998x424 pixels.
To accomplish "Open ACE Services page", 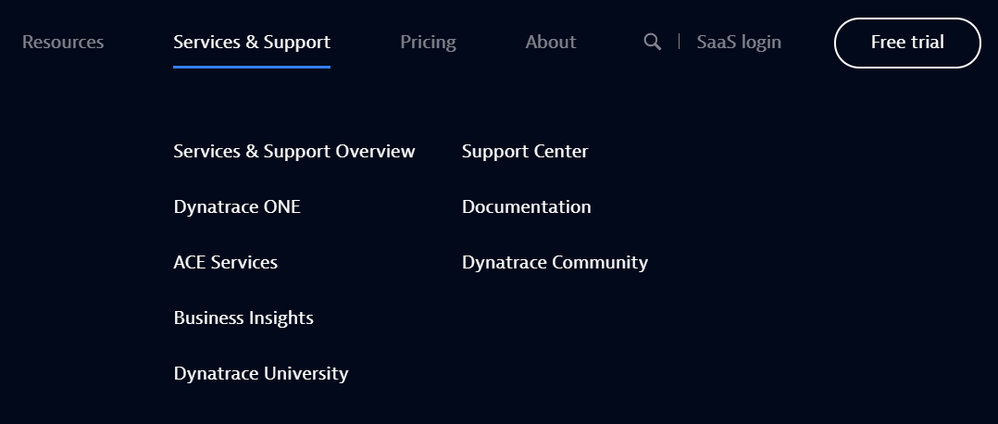I will [x=225, y=262].
